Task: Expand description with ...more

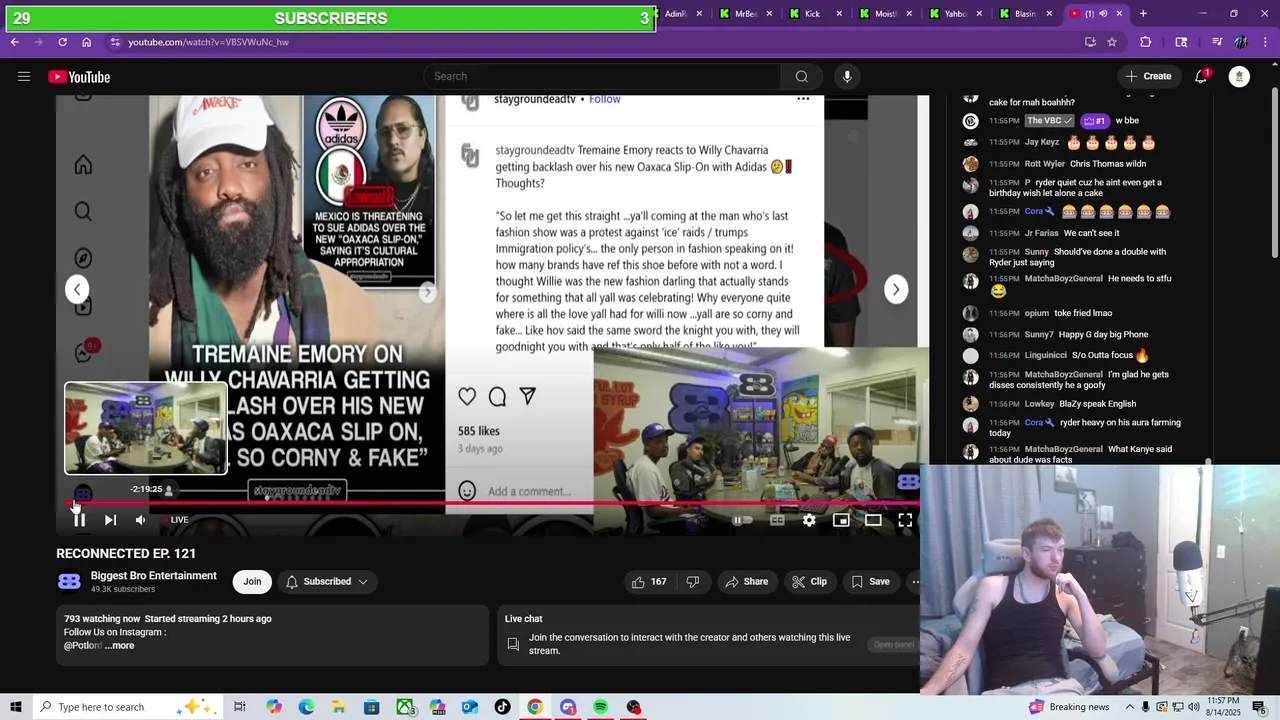Action: [119, 646]
